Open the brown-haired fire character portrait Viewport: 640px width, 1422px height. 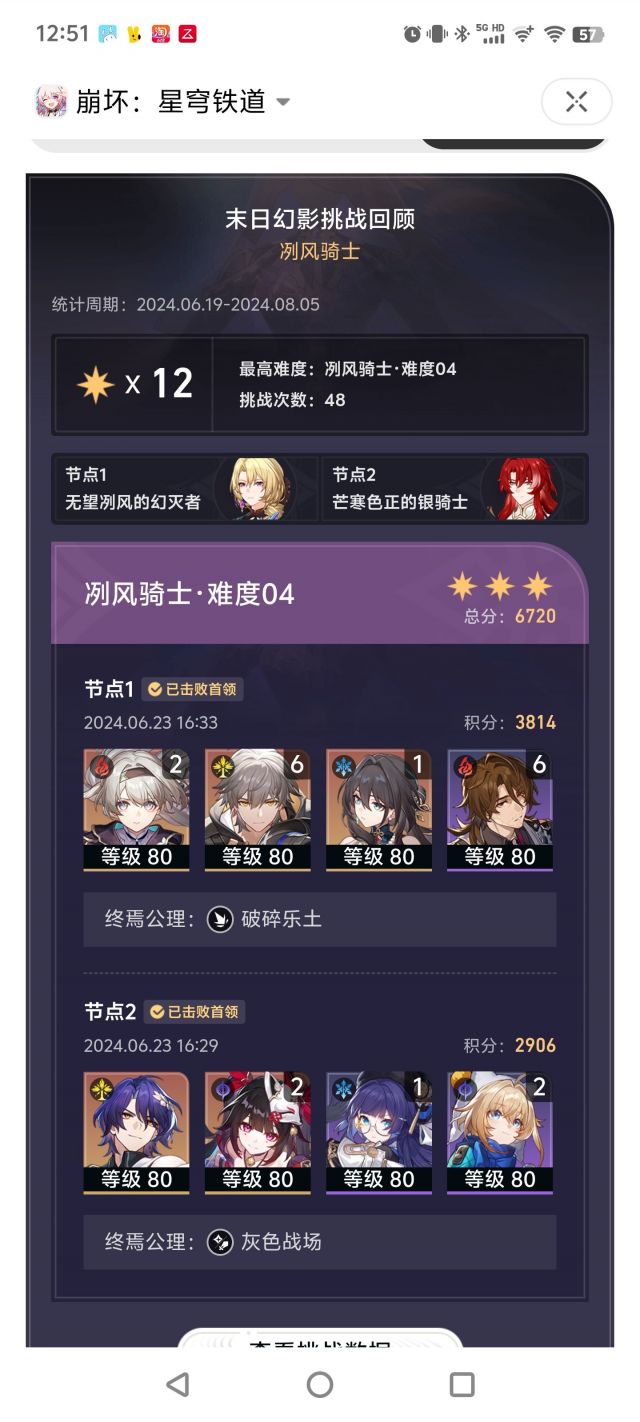(x=500, y=809)
